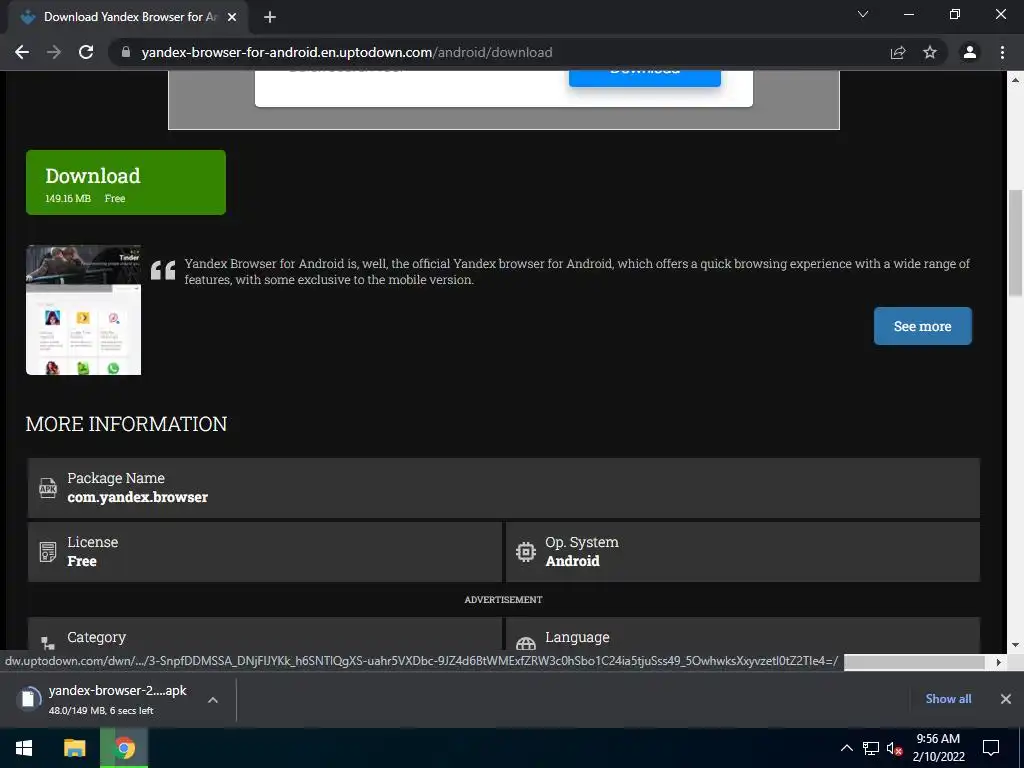The height and width of the screenshot is (768, 1024).
Task: Show hidden system tray icons
Action: (x=846, y=748)
